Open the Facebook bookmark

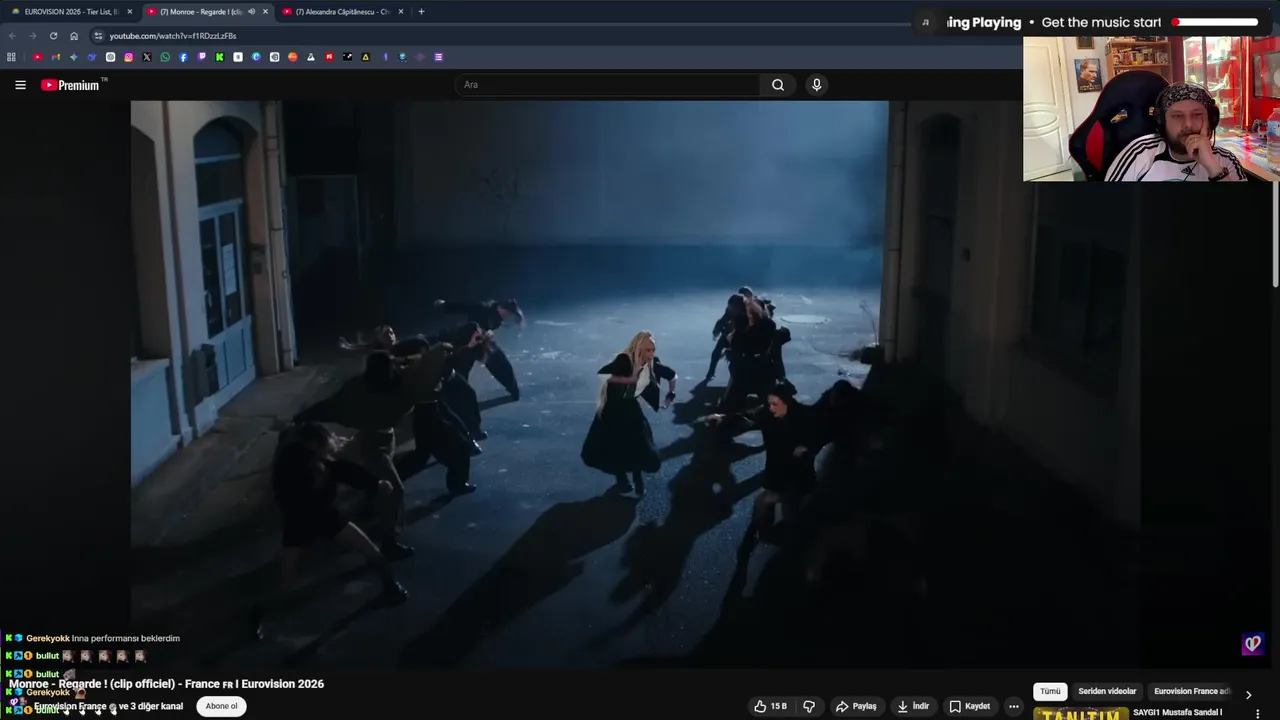pyautogui.click(x=183, y=57)
